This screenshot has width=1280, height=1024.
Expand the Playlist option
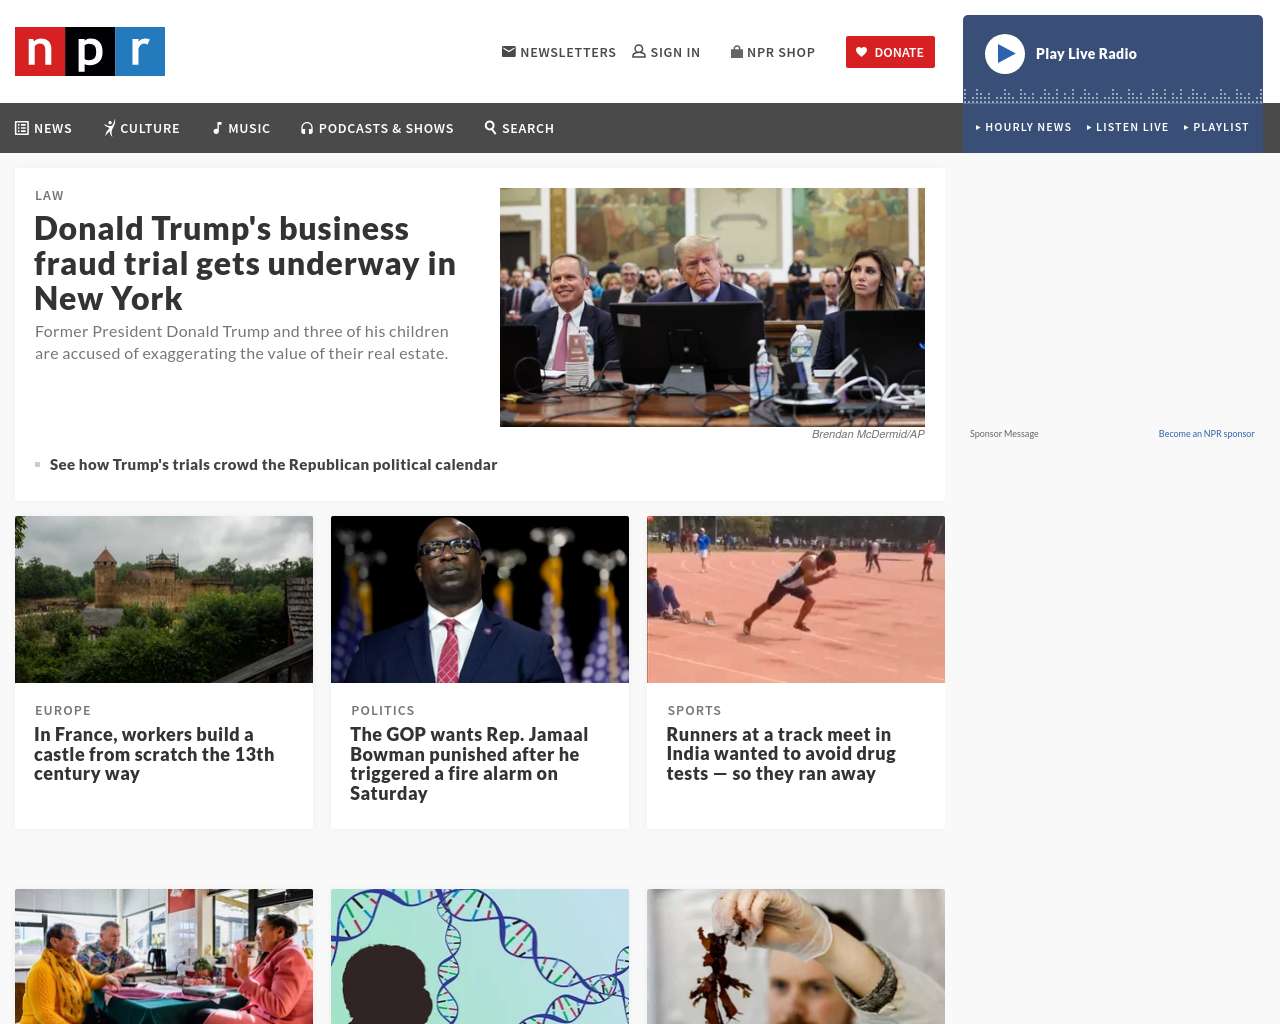click(x=1217, y=127)
